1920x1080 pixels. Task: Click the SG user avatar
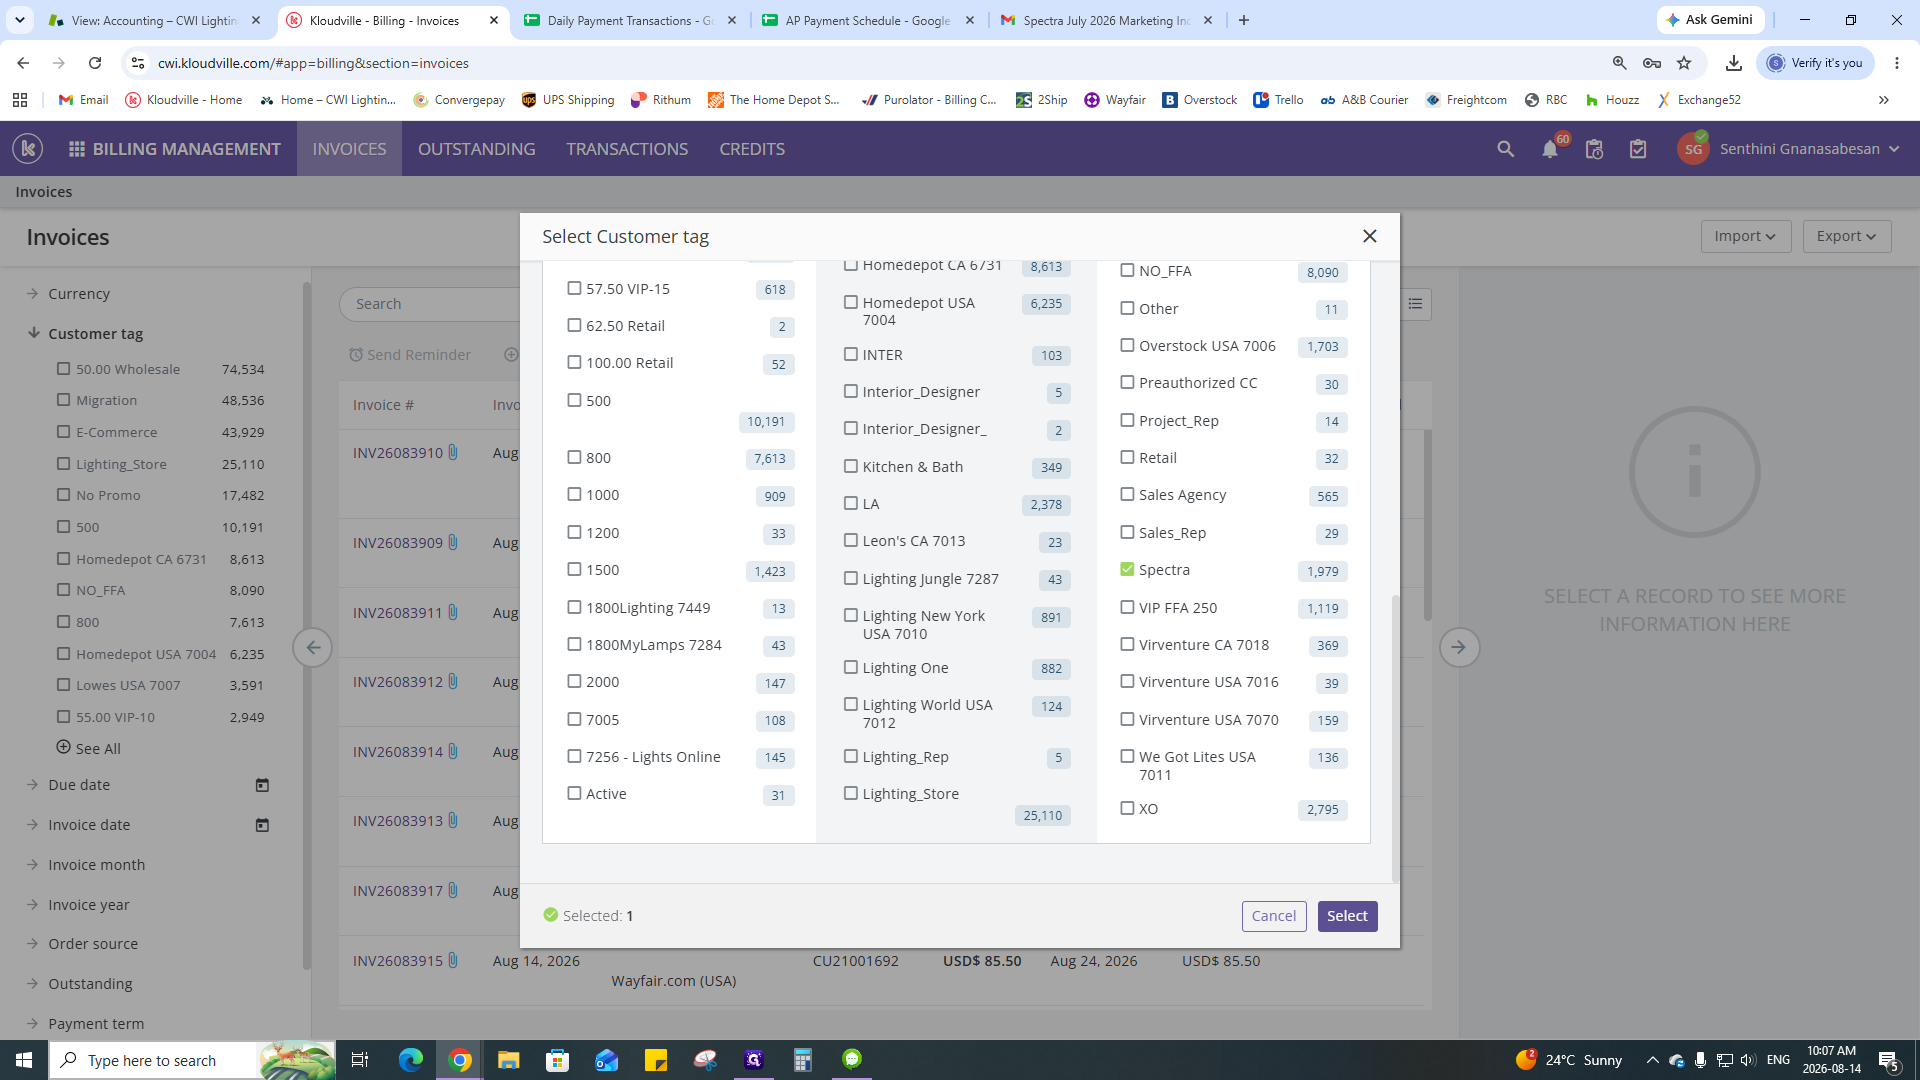1693,149
